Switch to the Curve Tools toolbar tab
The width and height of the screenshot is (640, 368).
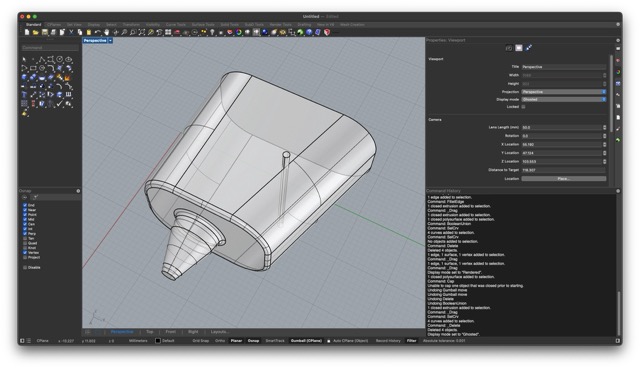coord(176,24)
